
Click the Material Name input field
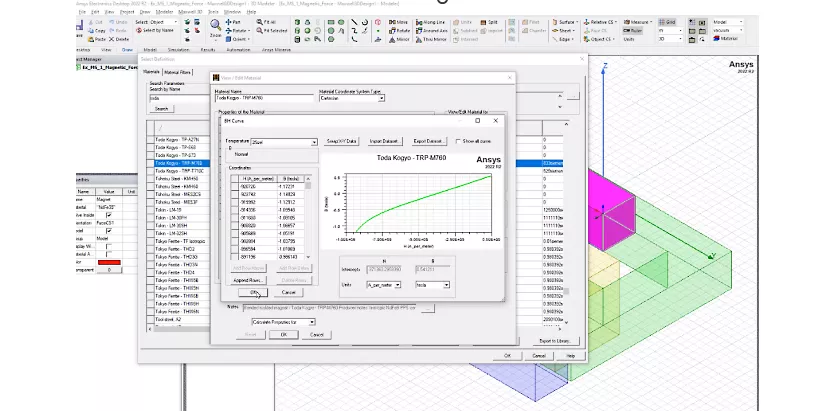click(x=265, y=98)
